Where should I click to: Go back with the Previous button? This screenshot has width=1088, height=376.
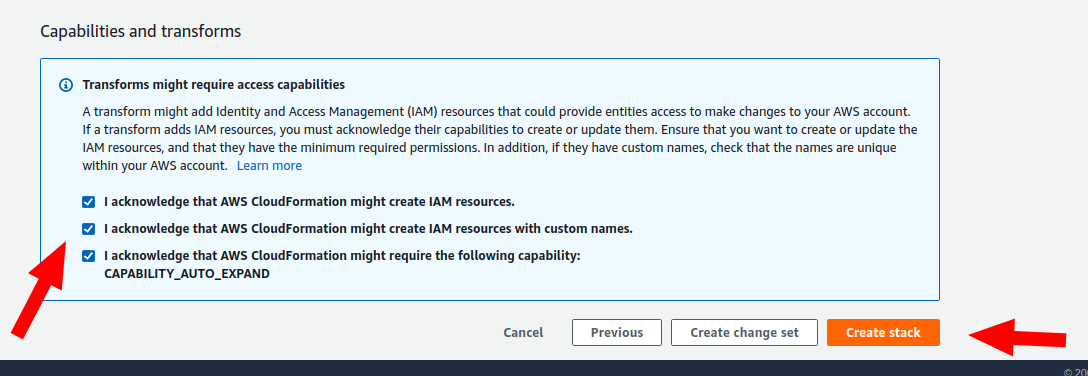617,332
